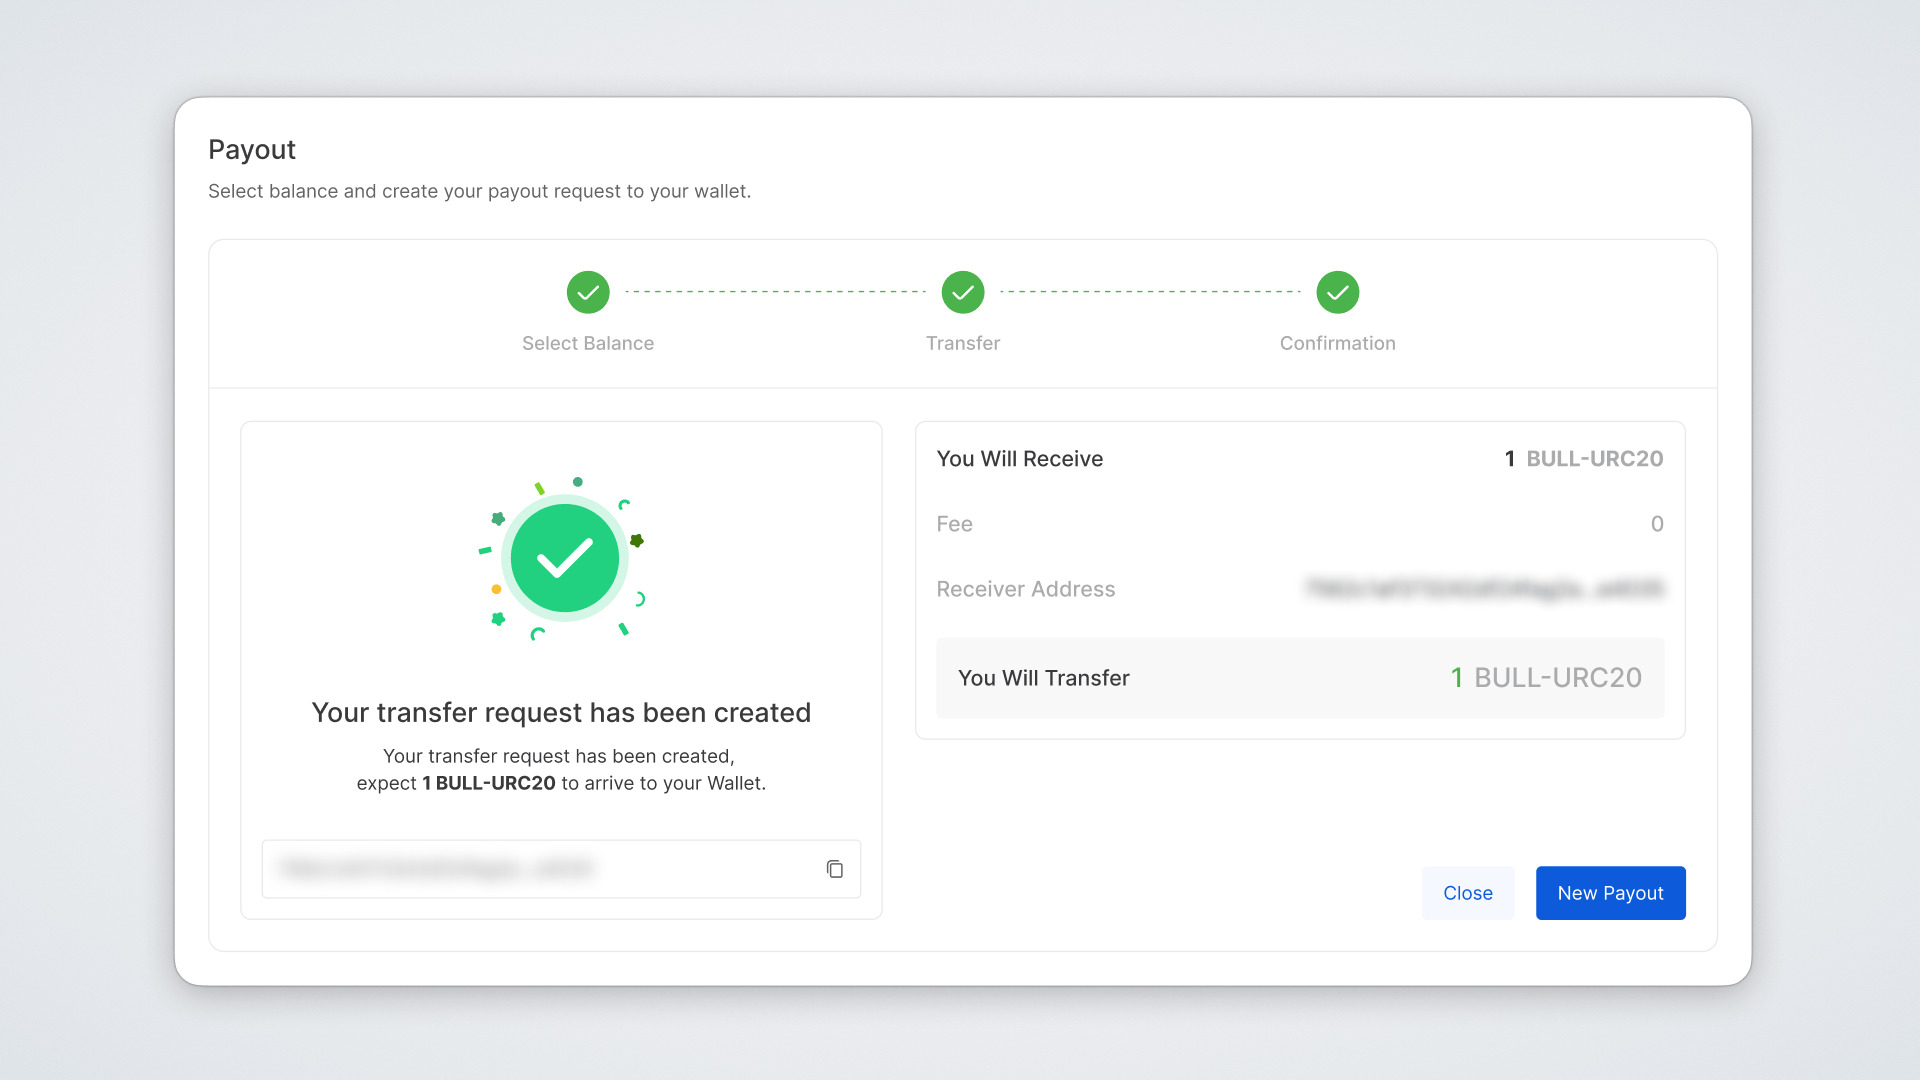Click the large green success checkmark

(x=564, y=558)
